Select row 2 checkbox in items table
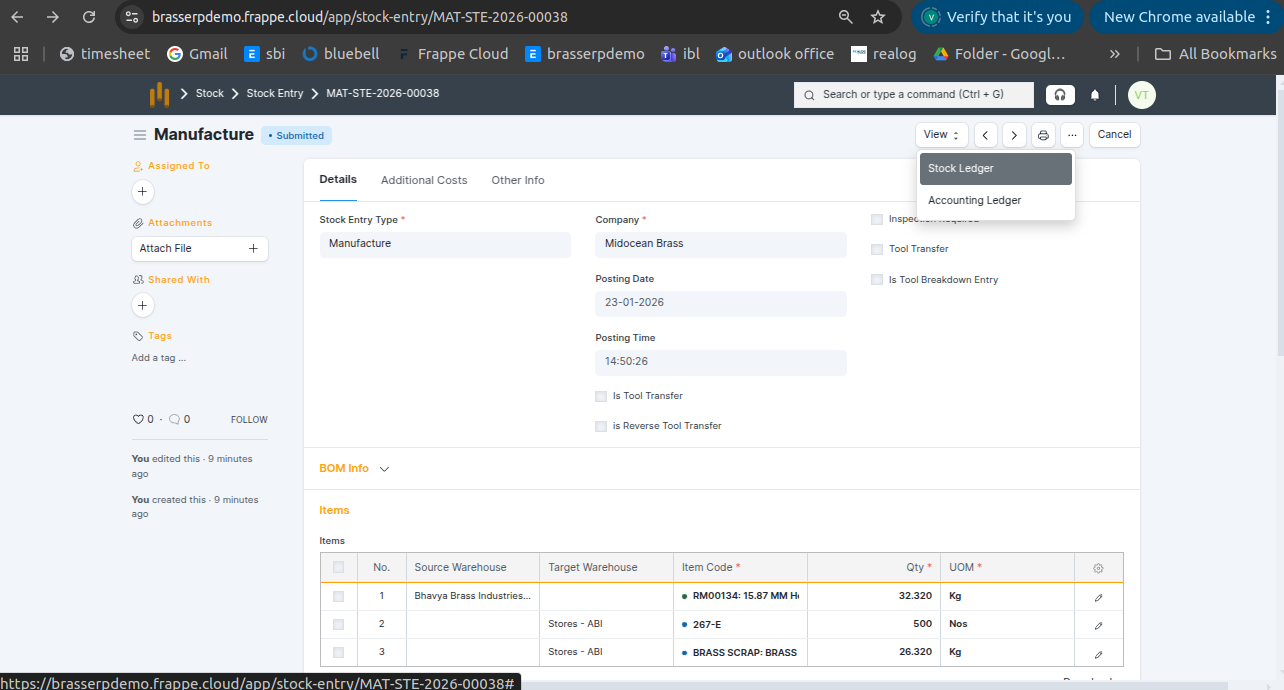The width and height of the screenshot is (1284, 690). pyautogui.click(x=338, y=624)
